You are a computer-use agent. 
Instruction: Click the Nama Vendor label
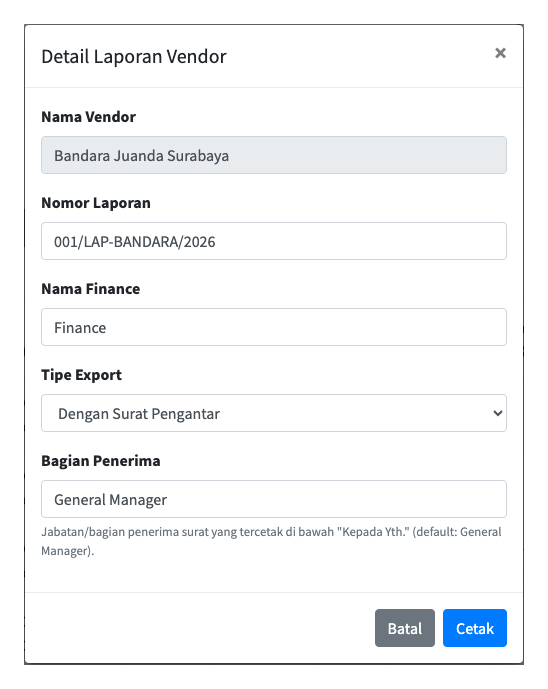click(x=88, y=117)
